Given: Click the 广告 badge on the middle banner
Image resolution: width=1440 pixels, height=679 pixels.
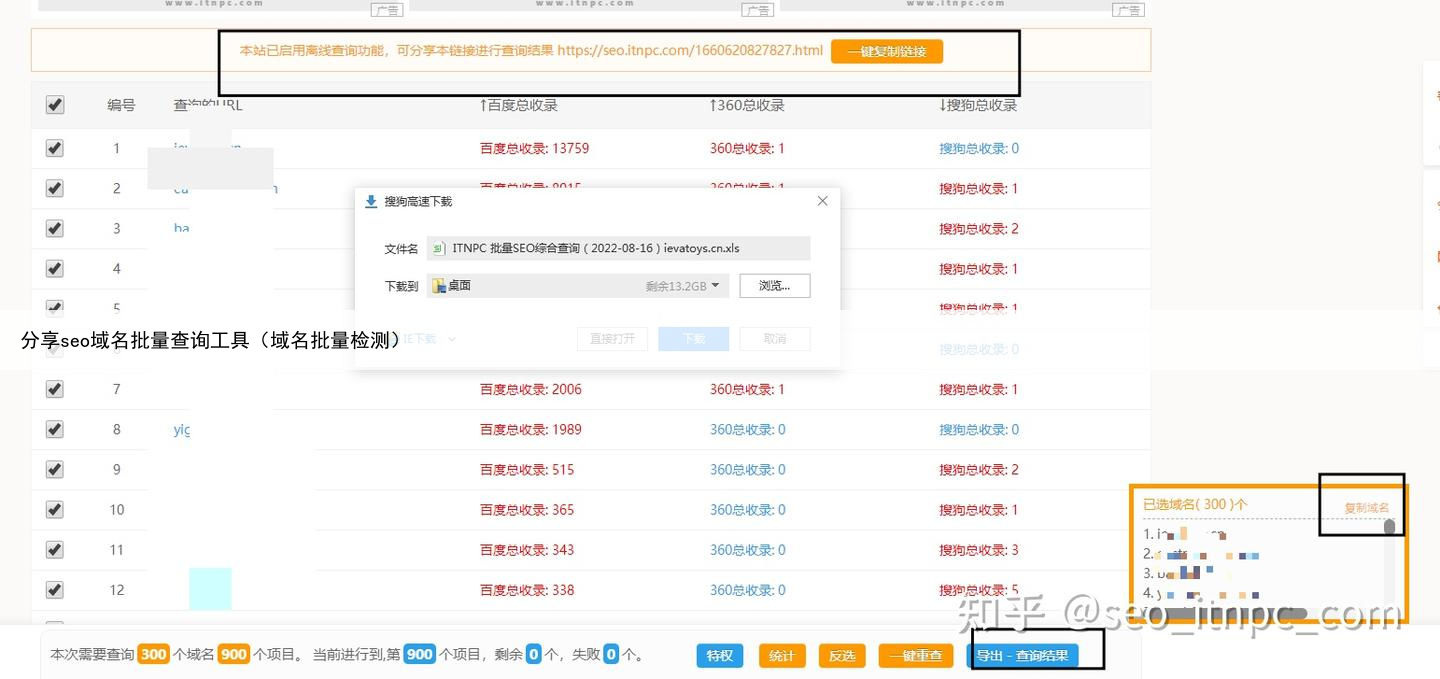Looking at the screenshot, I should [x=757, y=10].
